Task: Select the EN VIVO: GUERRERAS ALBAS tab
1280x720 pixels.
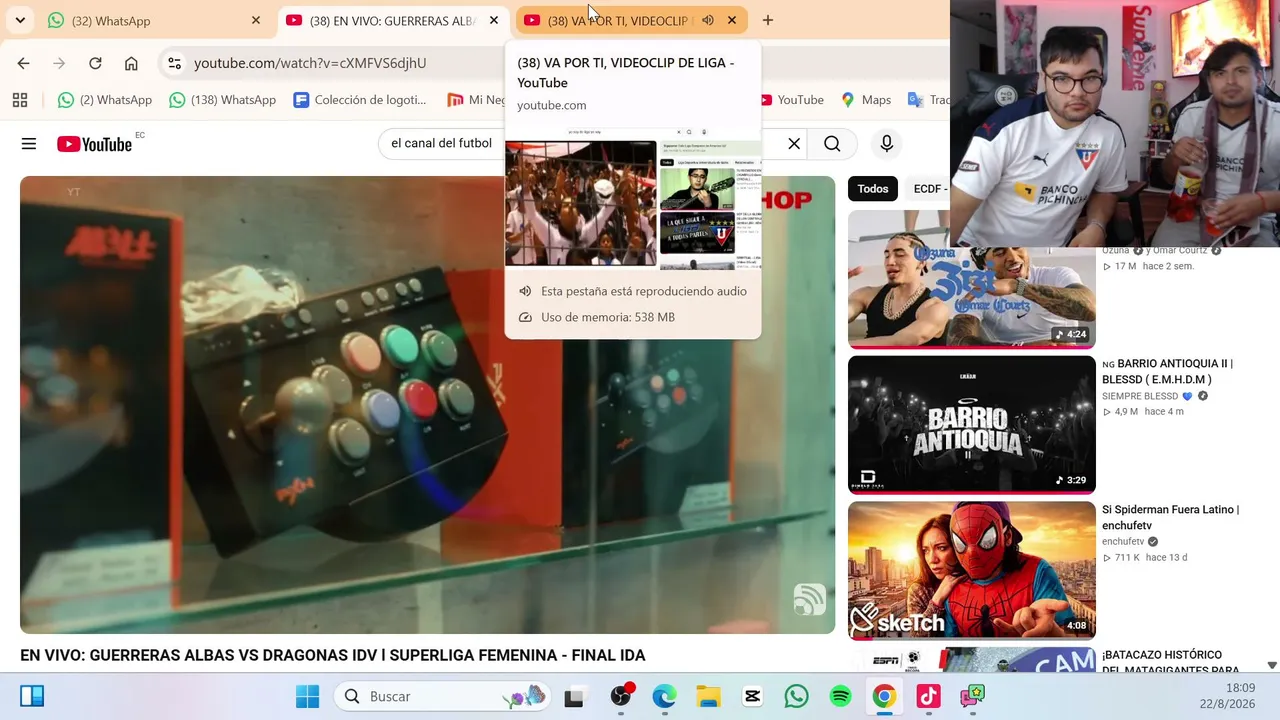Action: 393,20
